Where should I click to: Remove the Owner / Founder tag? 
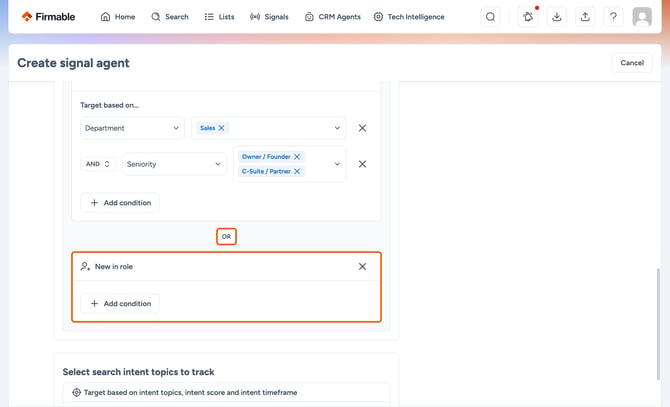297,157
